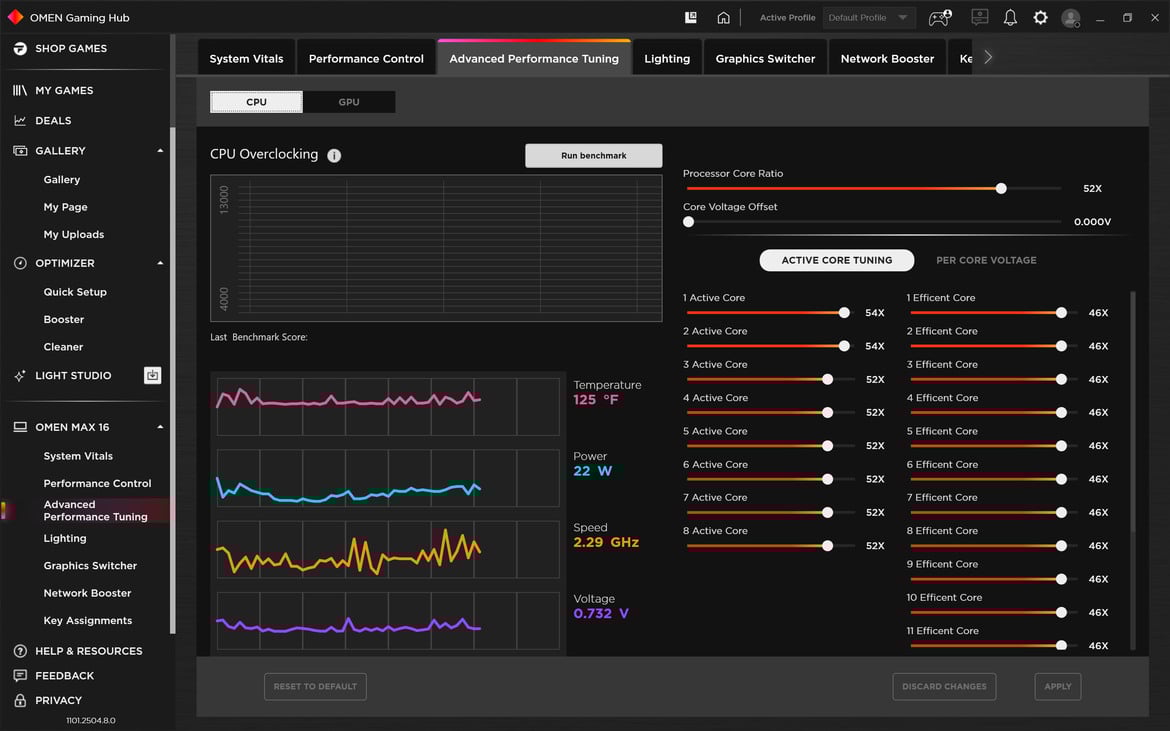The image size is (1170, 731).
Task: Click the partially hidden Ke tab
Action: pos(960,58)
